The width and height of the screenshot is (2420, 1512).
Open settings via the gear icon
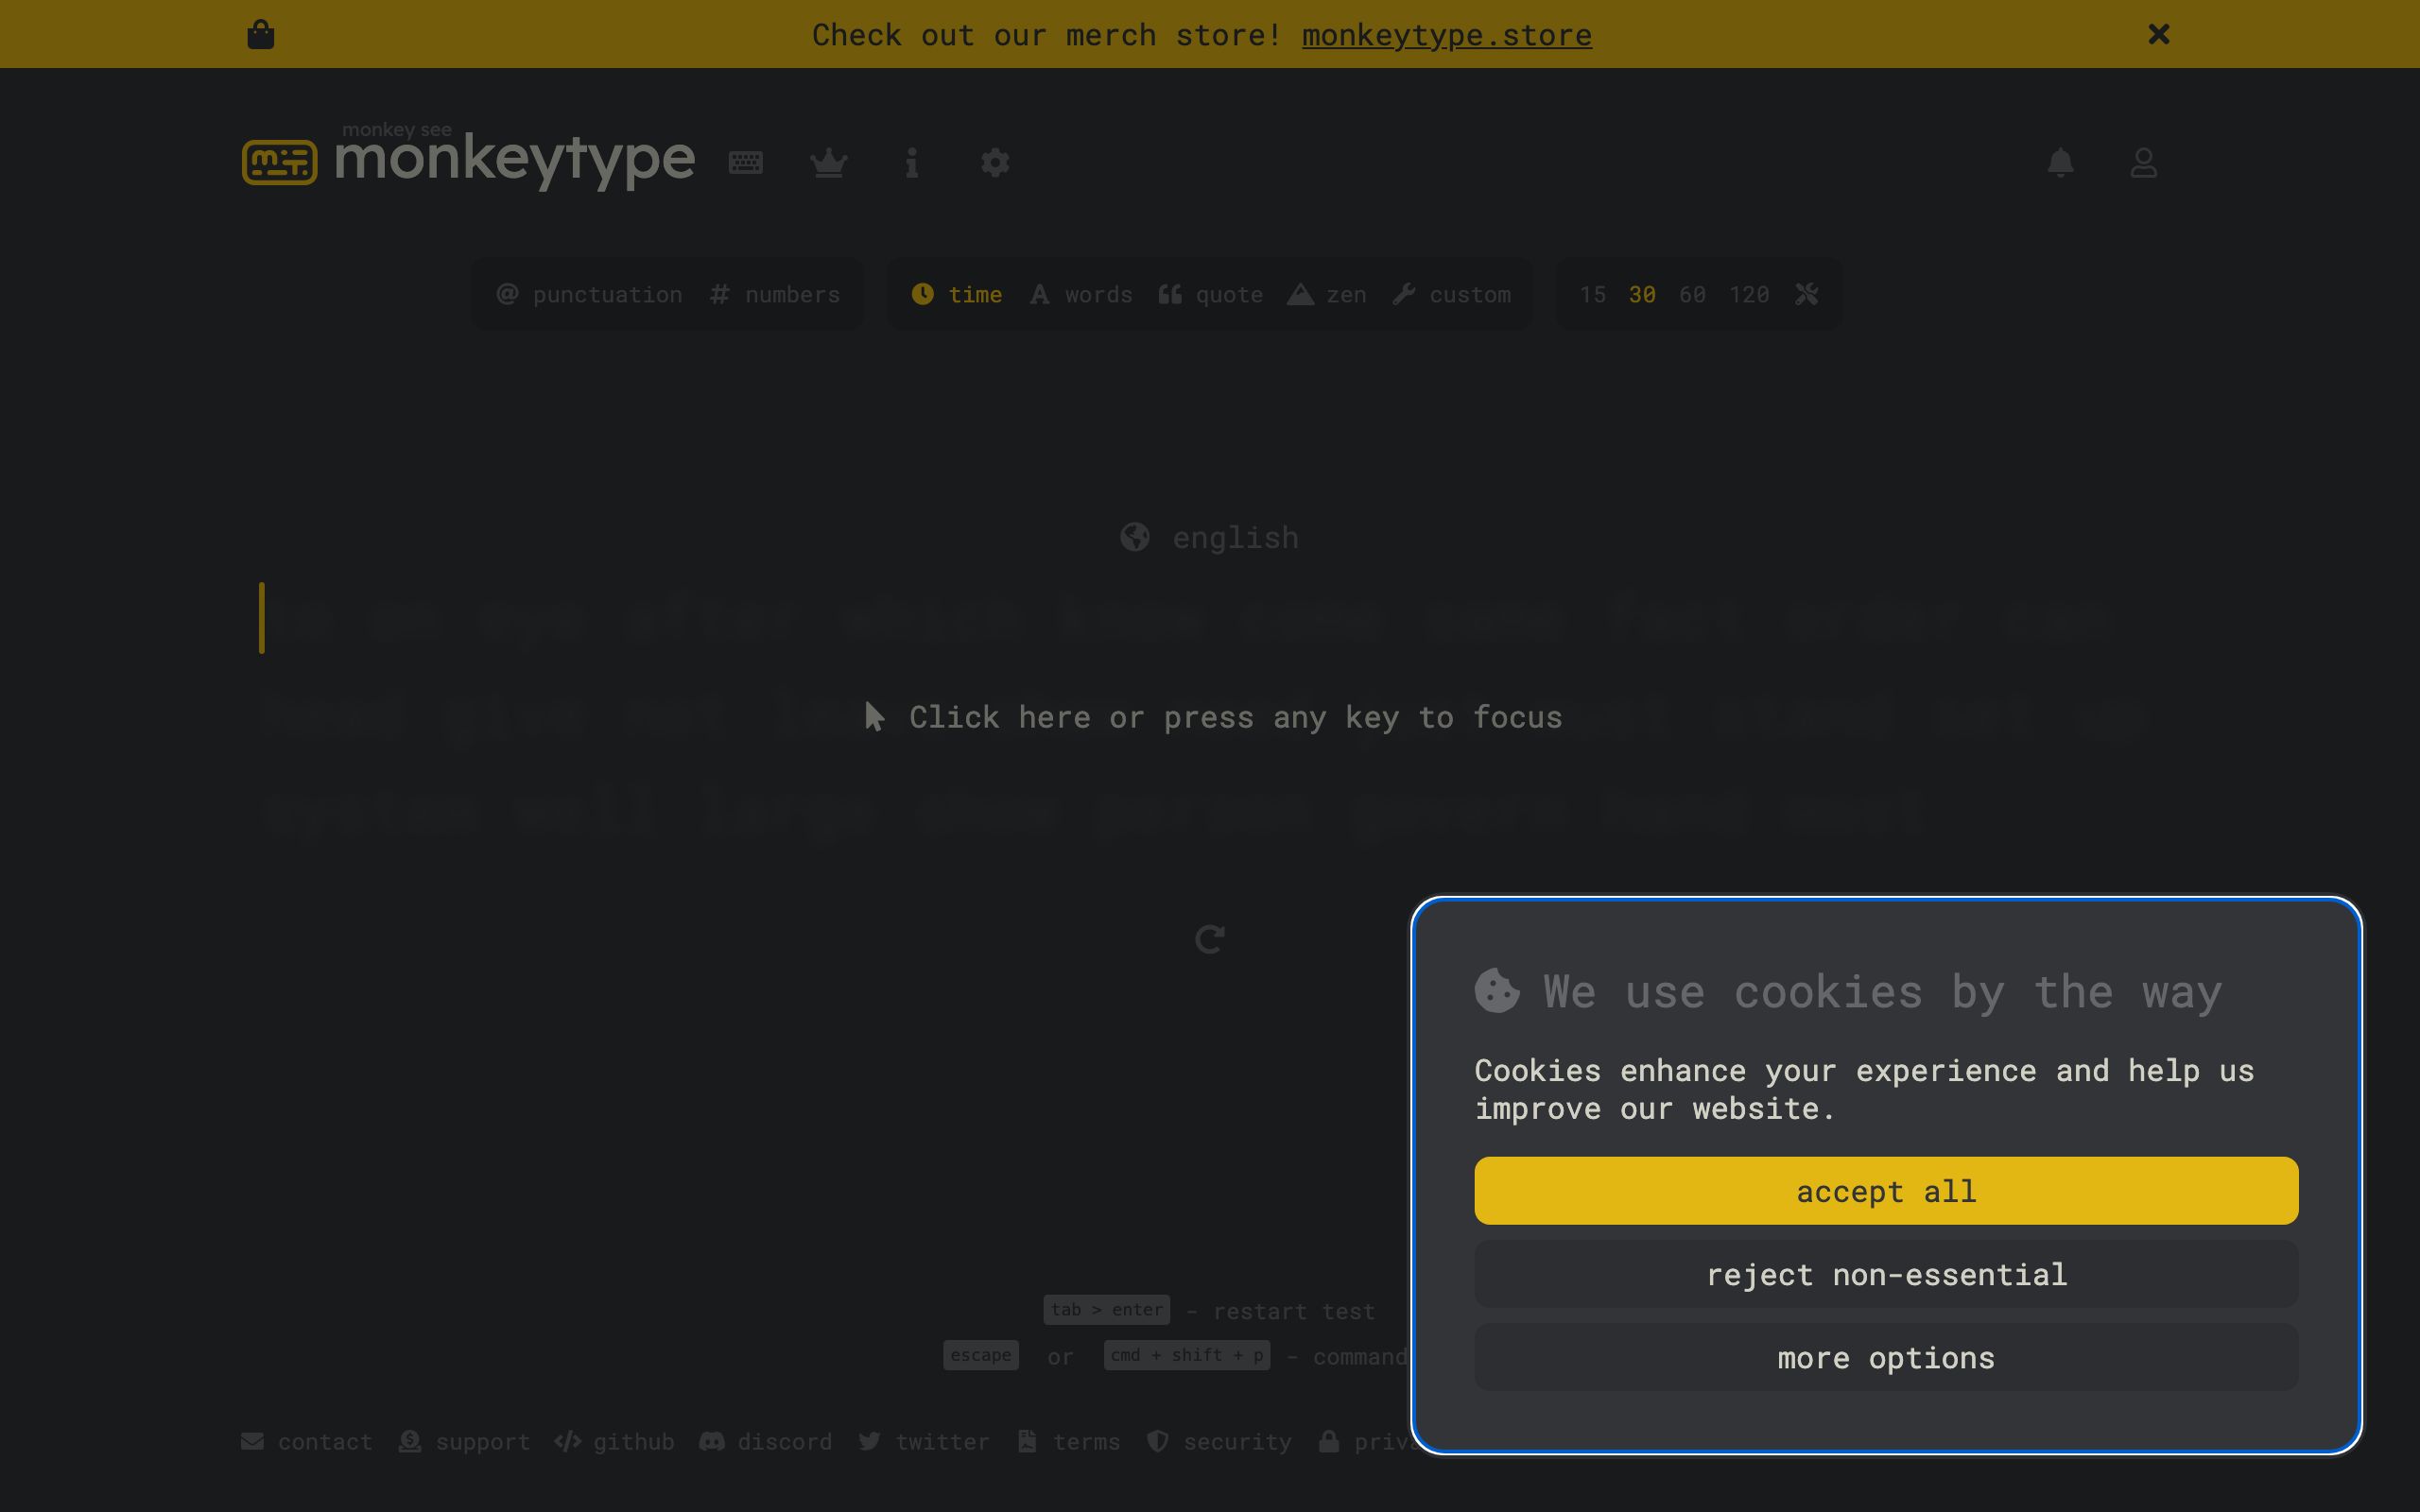pos(995,162)
